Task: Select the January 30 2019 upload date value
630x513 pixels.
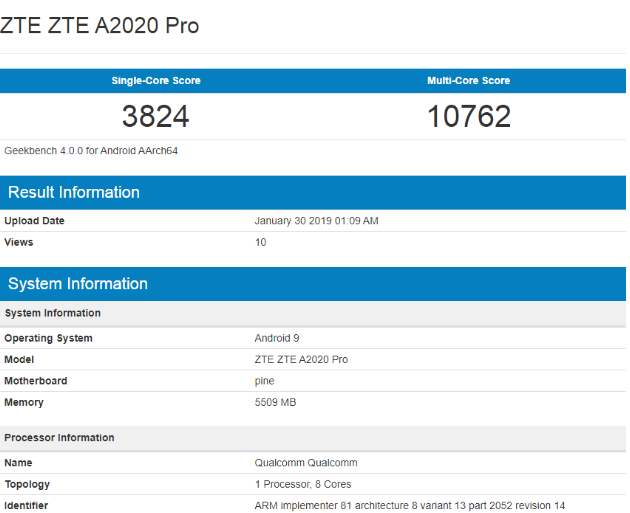Action: point(316,221)
